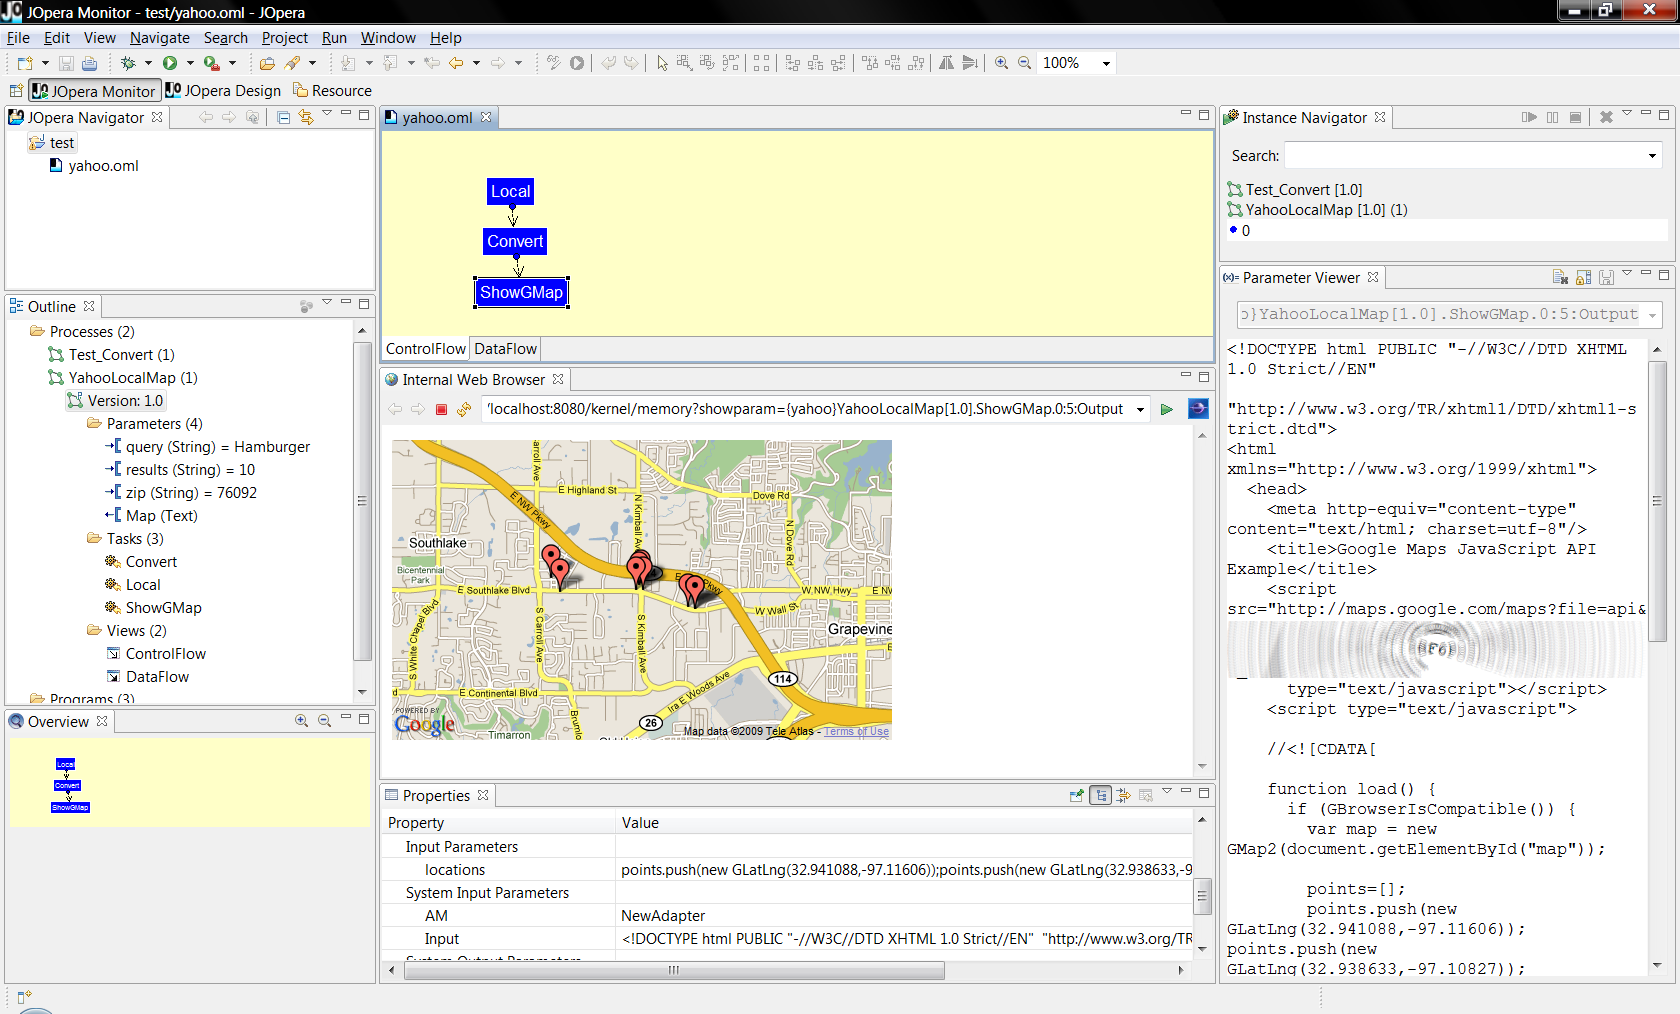This screenshot has height=1014, width=1680.
Task: Open the zoom percentage 100% dropdown
Action: (x=1106, y=63)
